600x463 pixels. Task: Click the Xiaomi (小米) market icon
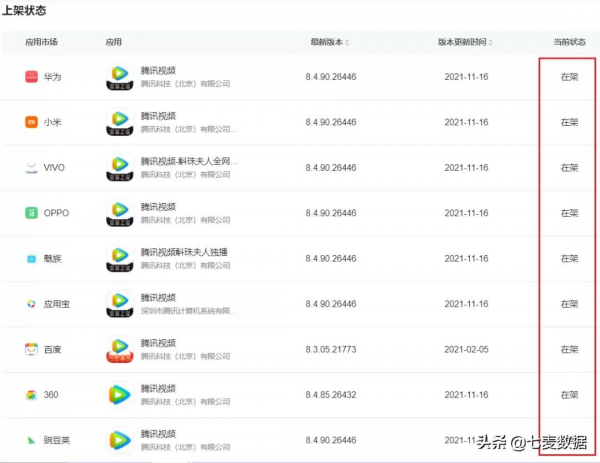tap(31, 122)
